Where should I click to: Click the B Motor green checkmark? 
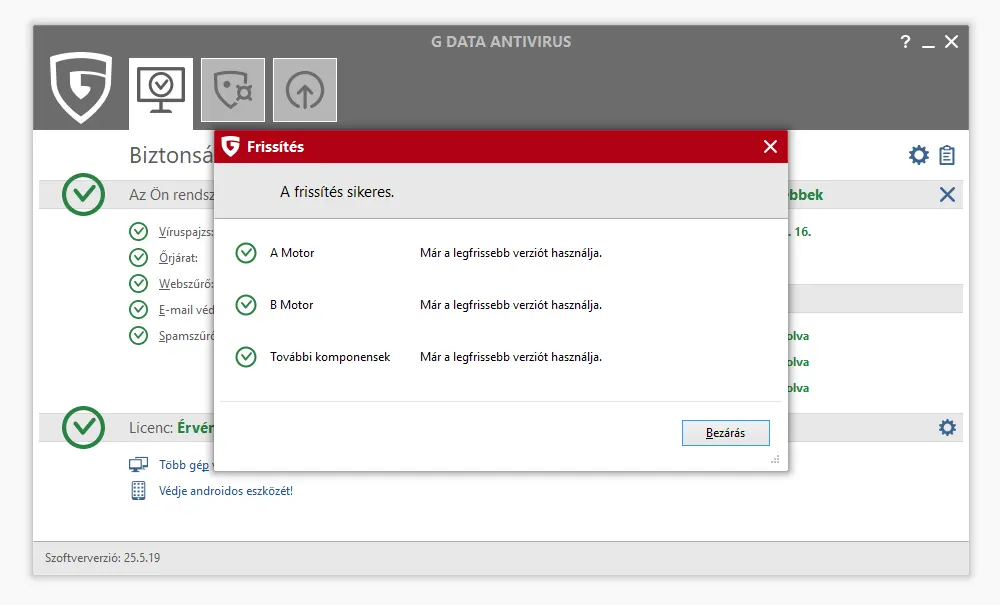(246, 305)
